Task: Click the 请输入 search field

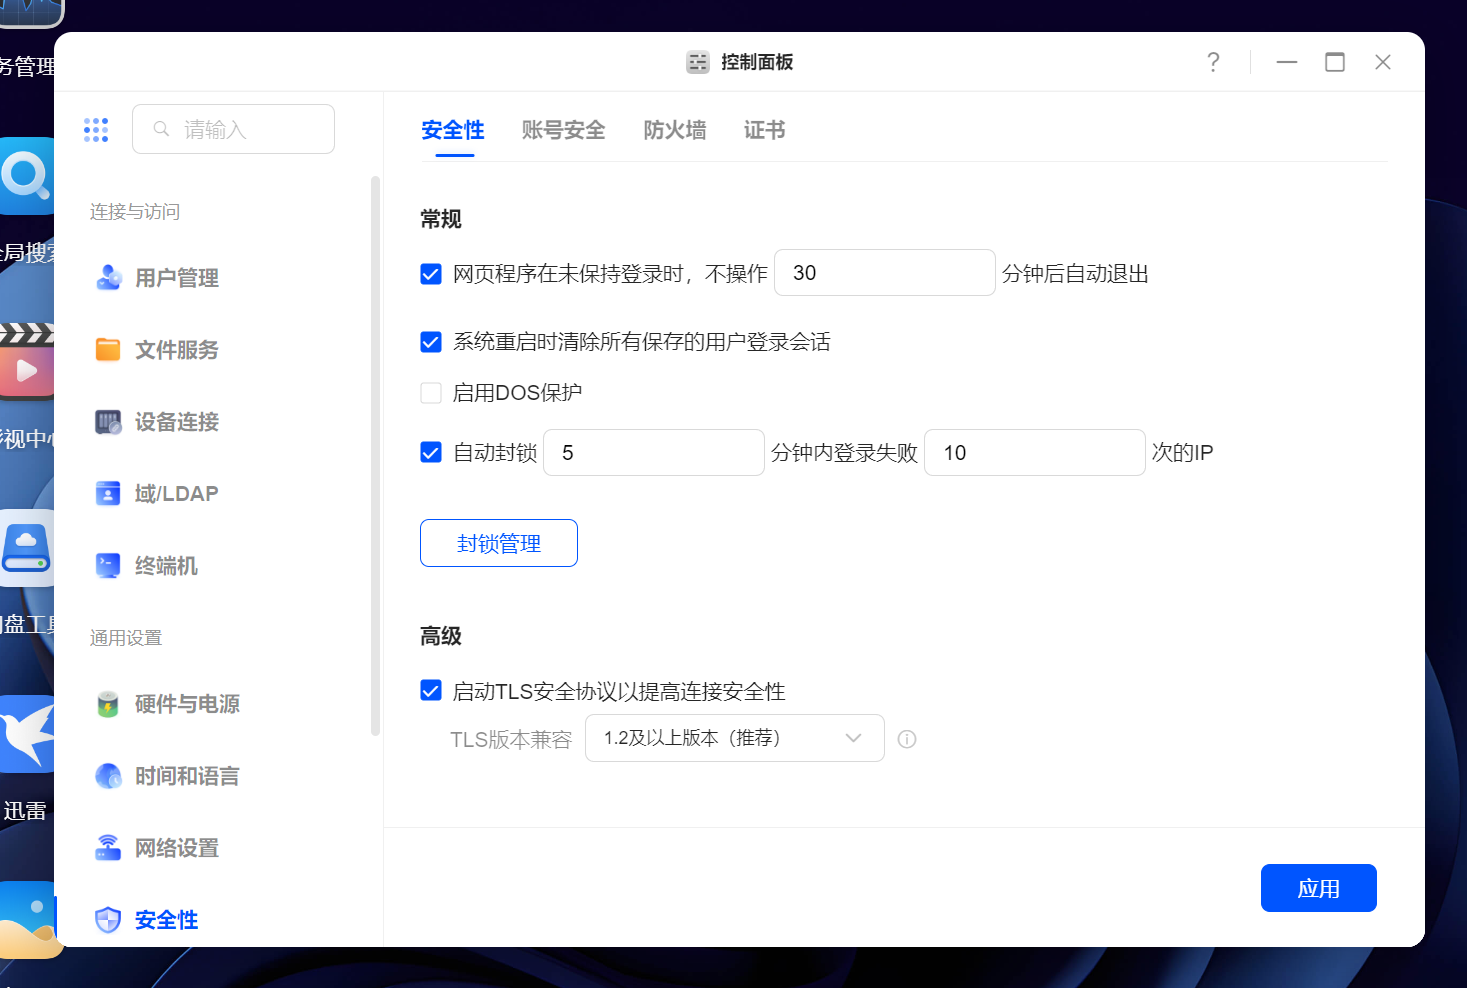Action: pos(234,129)
